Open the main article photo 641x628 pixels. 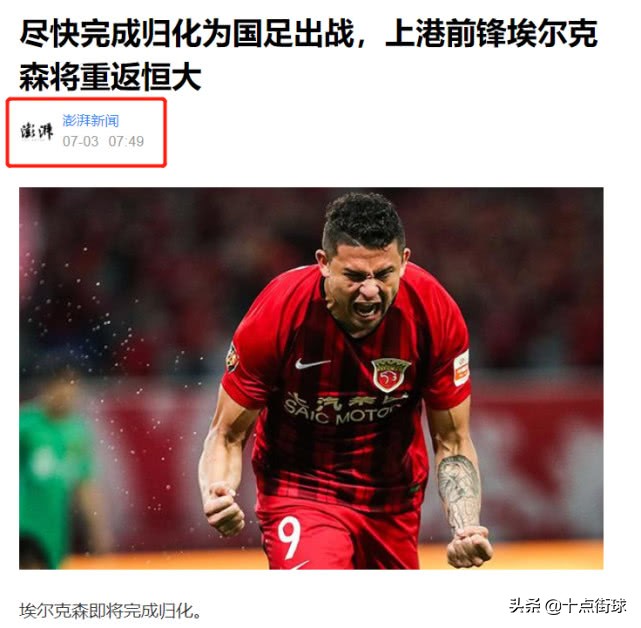pyautogui.click(x=311, y=378)
